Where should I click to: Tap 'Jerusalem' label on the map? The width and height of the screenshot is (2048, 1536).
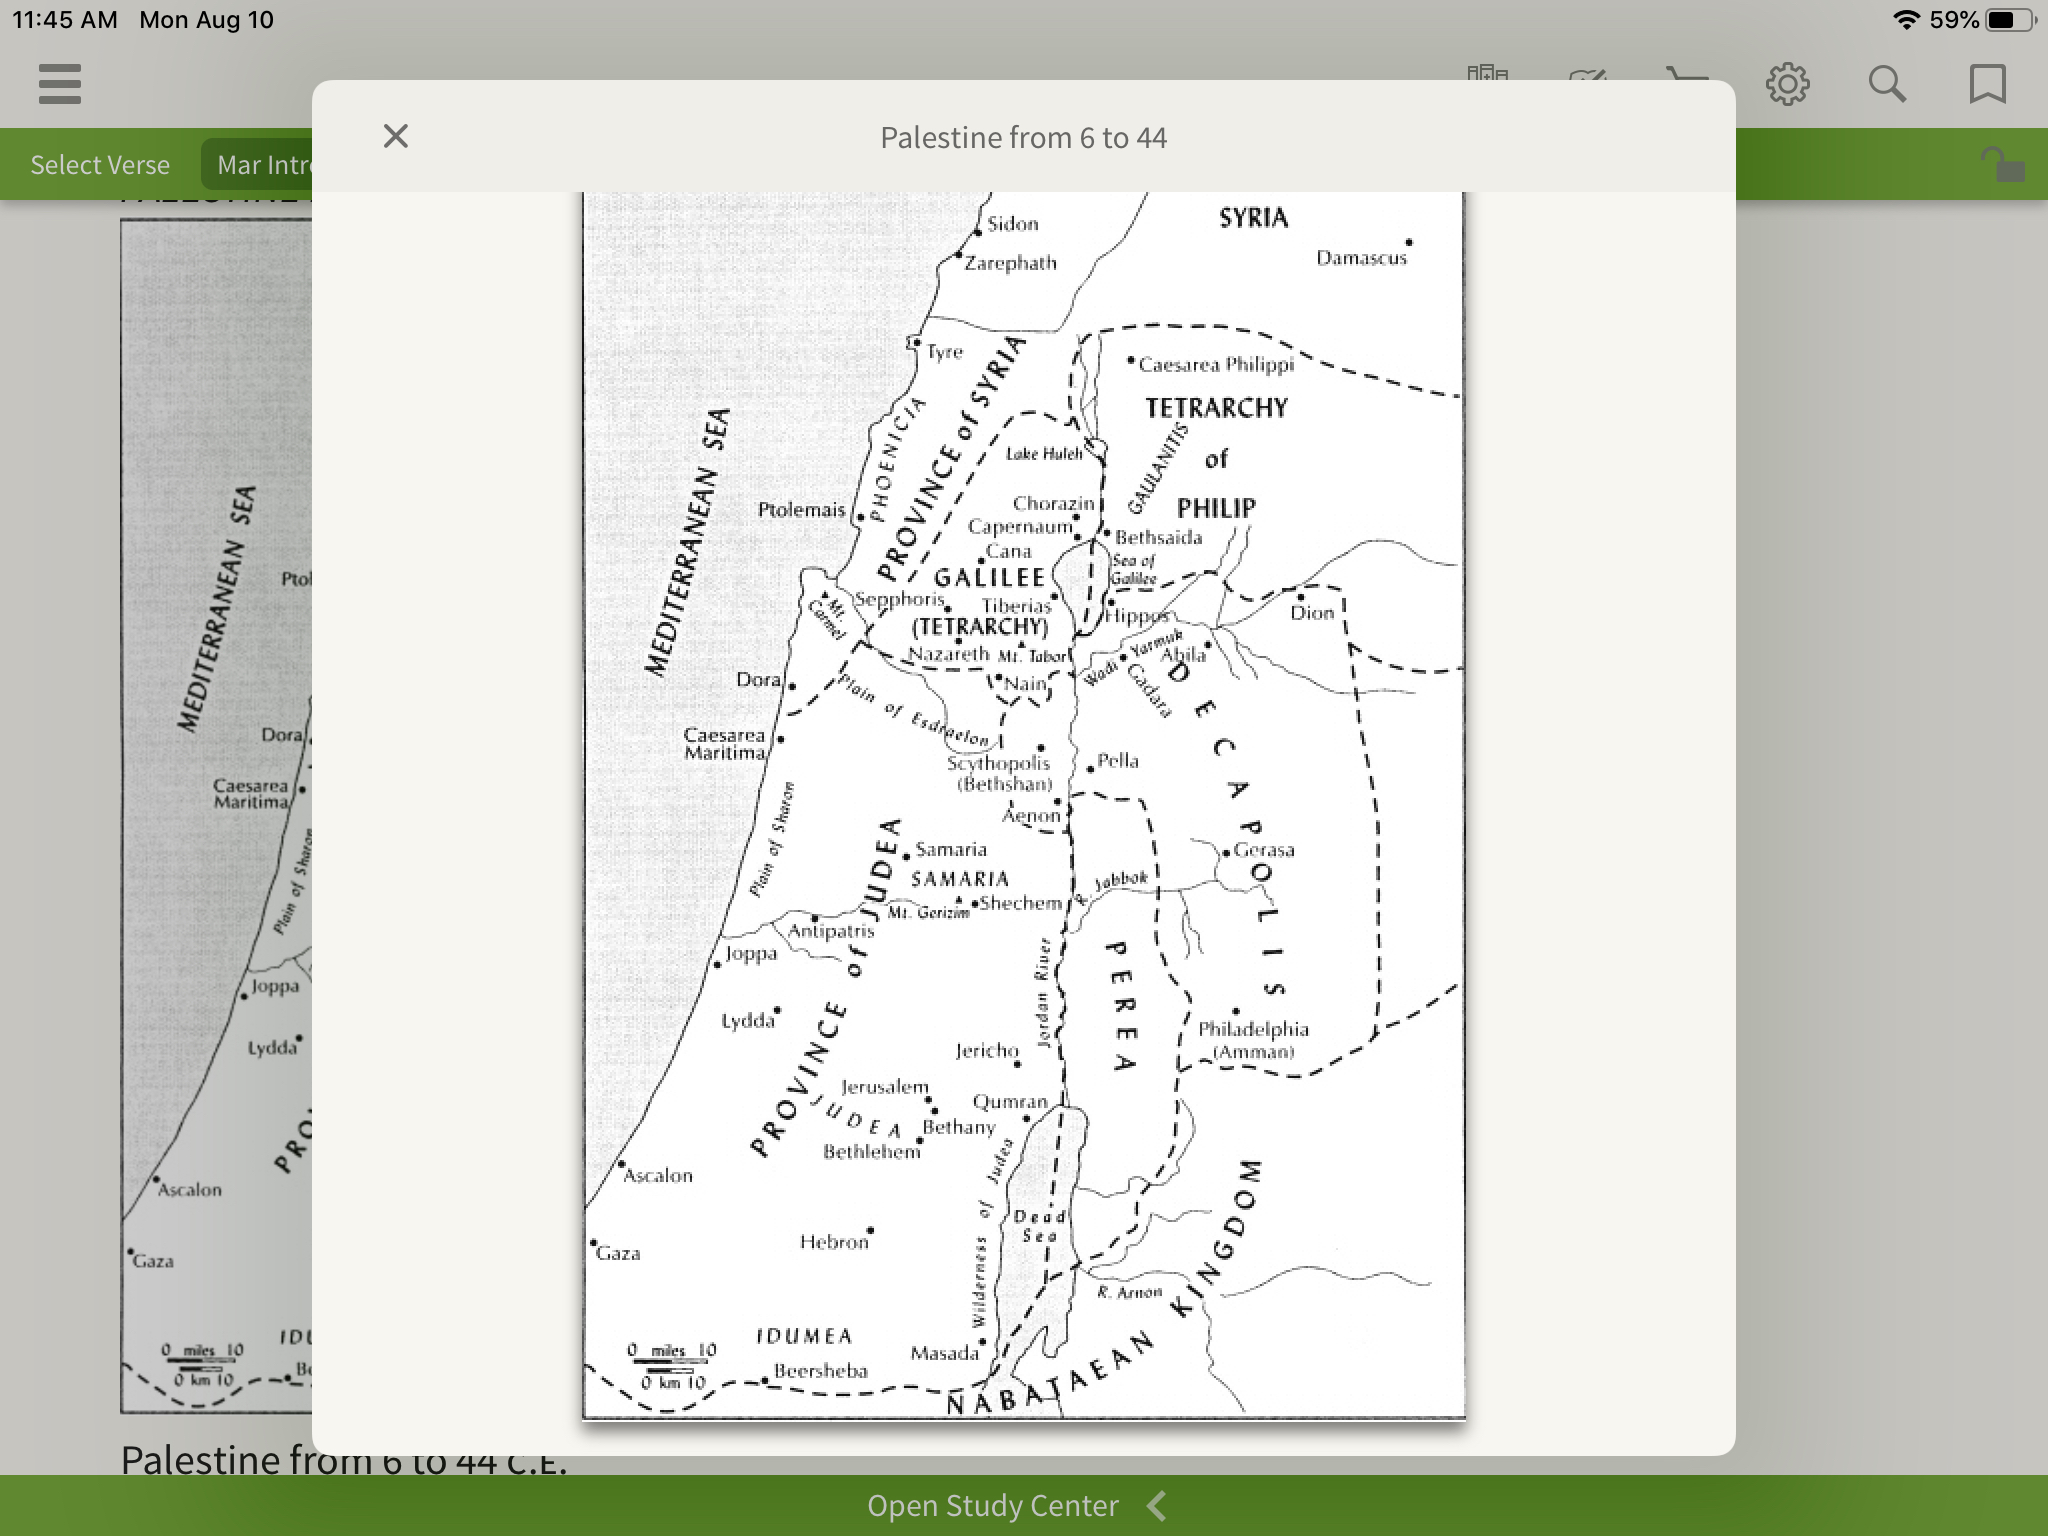click(x=885, y=1086)
